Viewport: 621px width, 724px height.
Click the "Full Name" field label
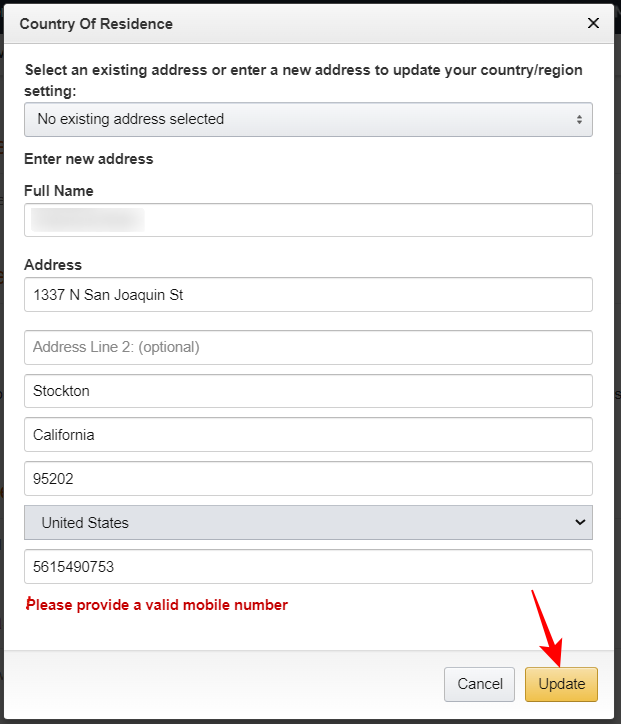tap(59, 190)
